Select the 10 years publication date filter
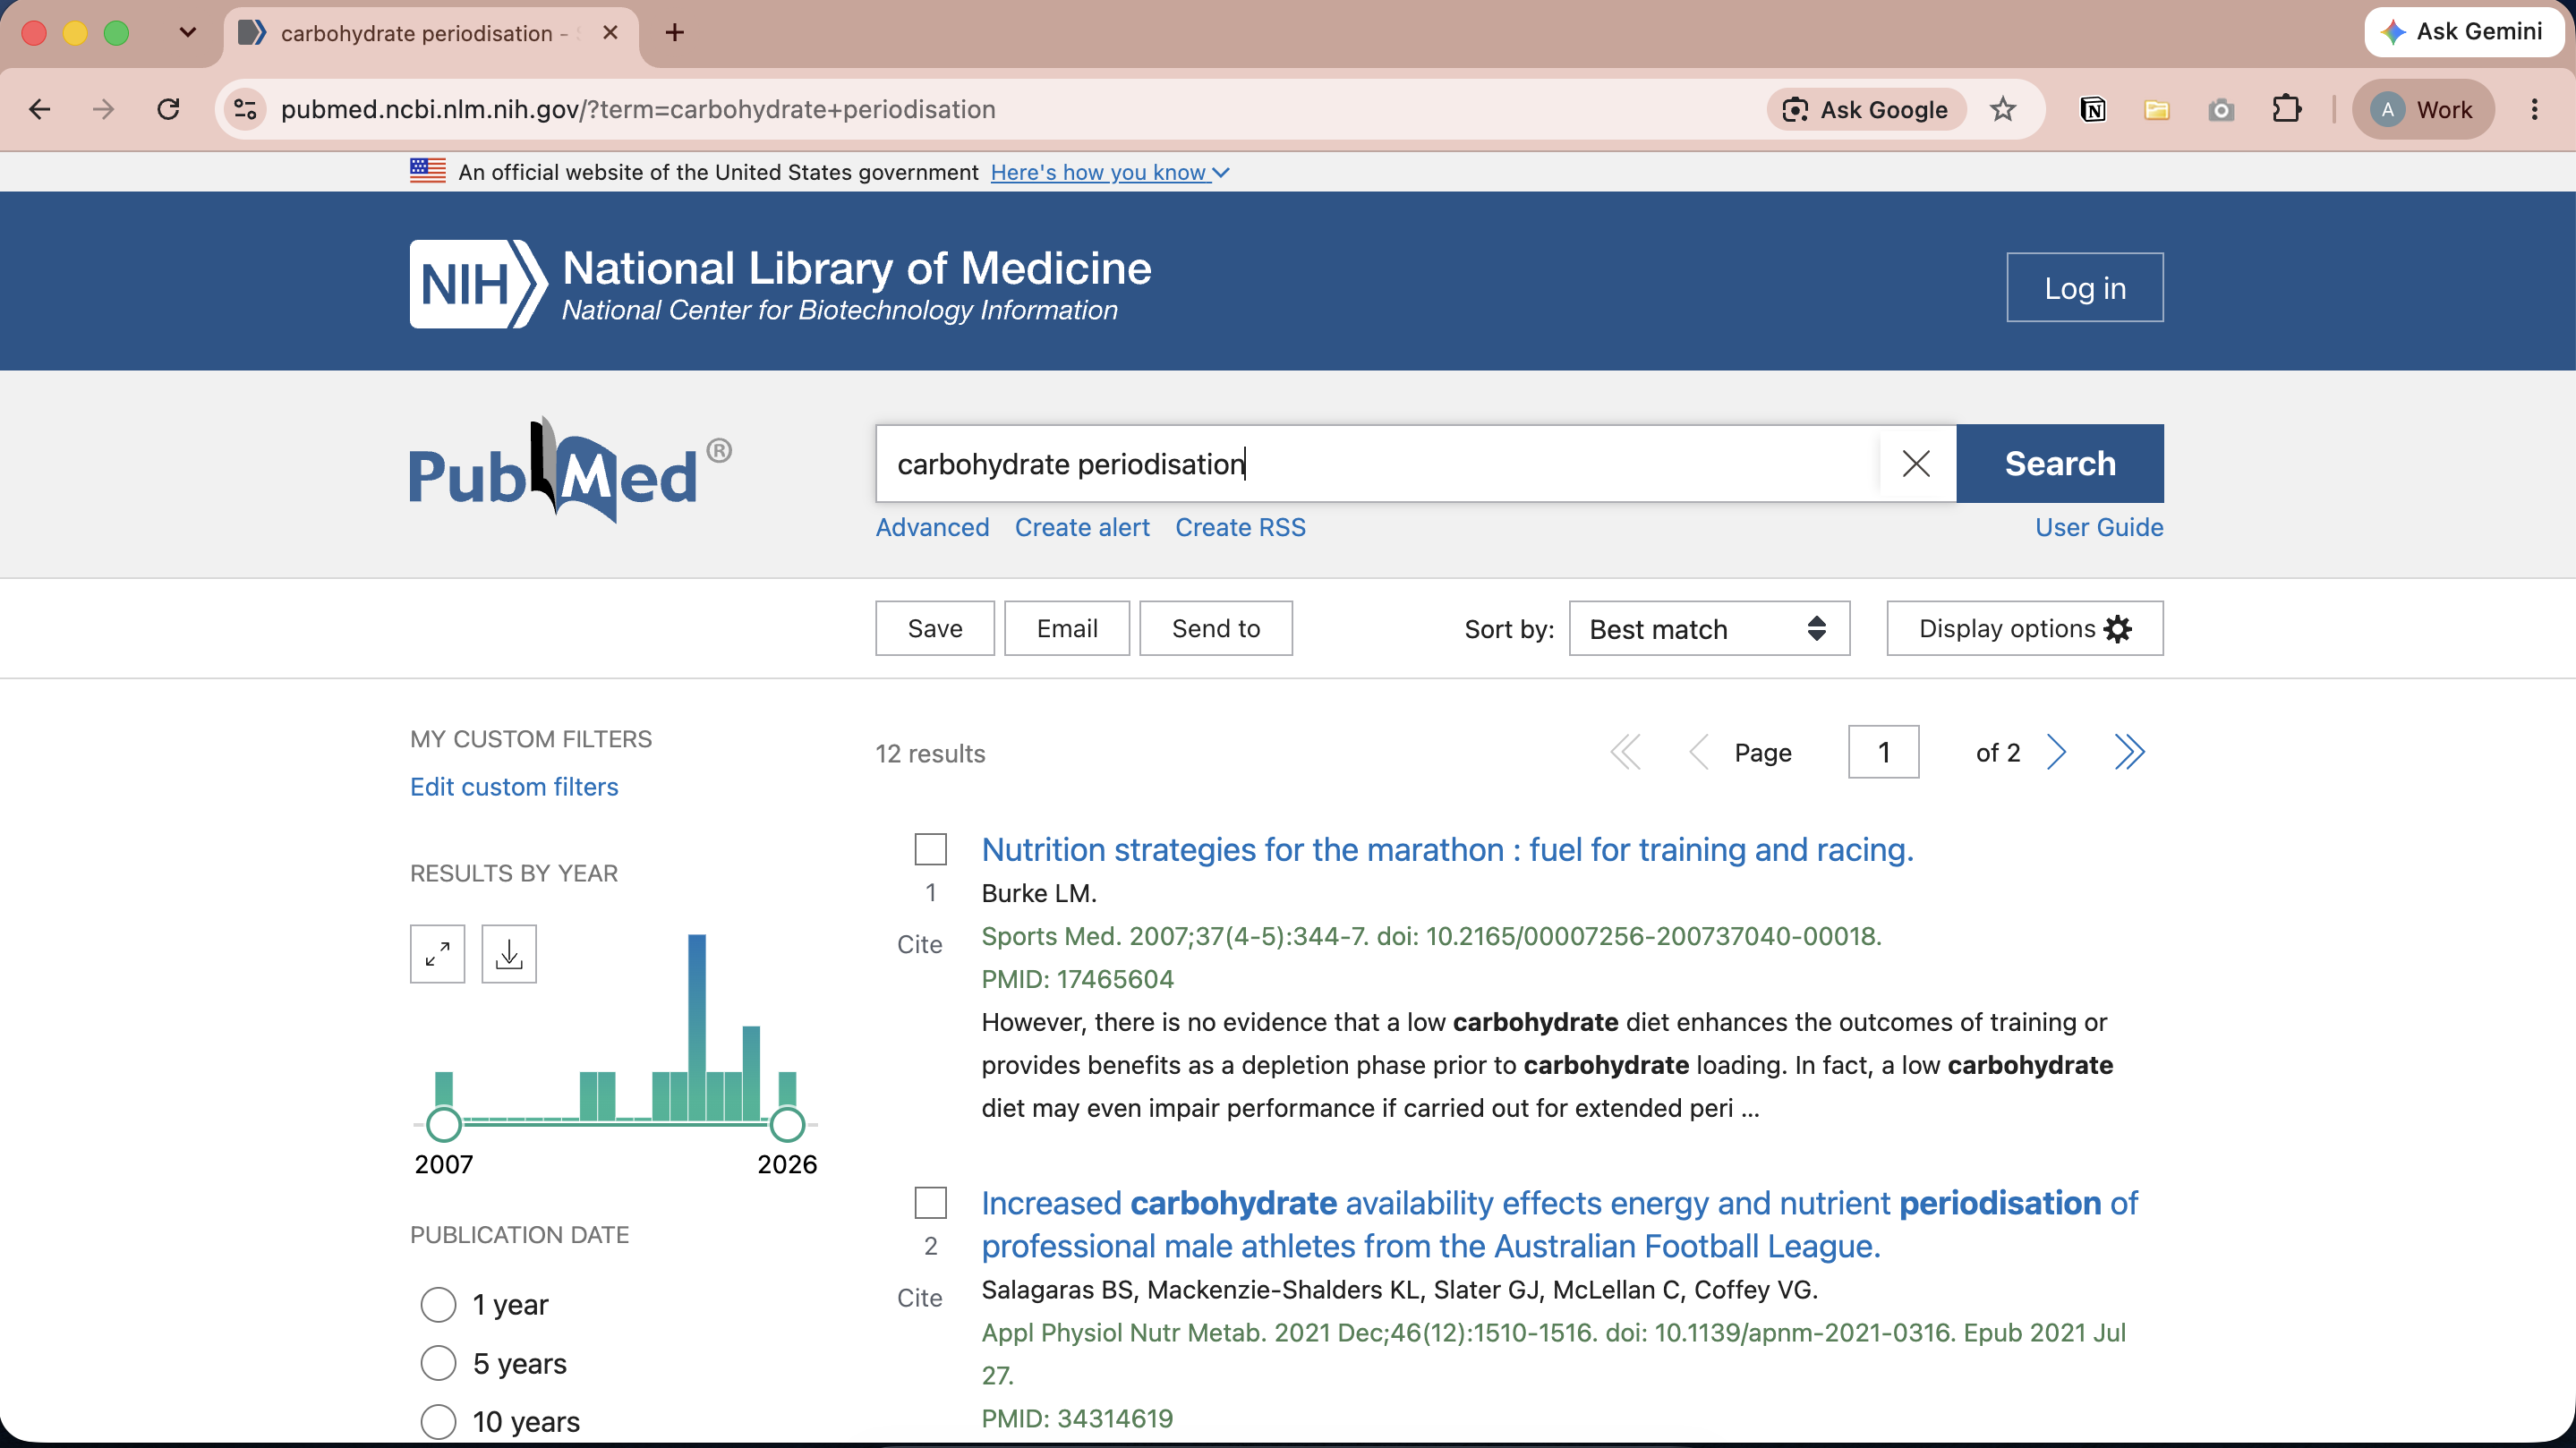This screenshot has height=1448, width=2576. pos(438,1421)
